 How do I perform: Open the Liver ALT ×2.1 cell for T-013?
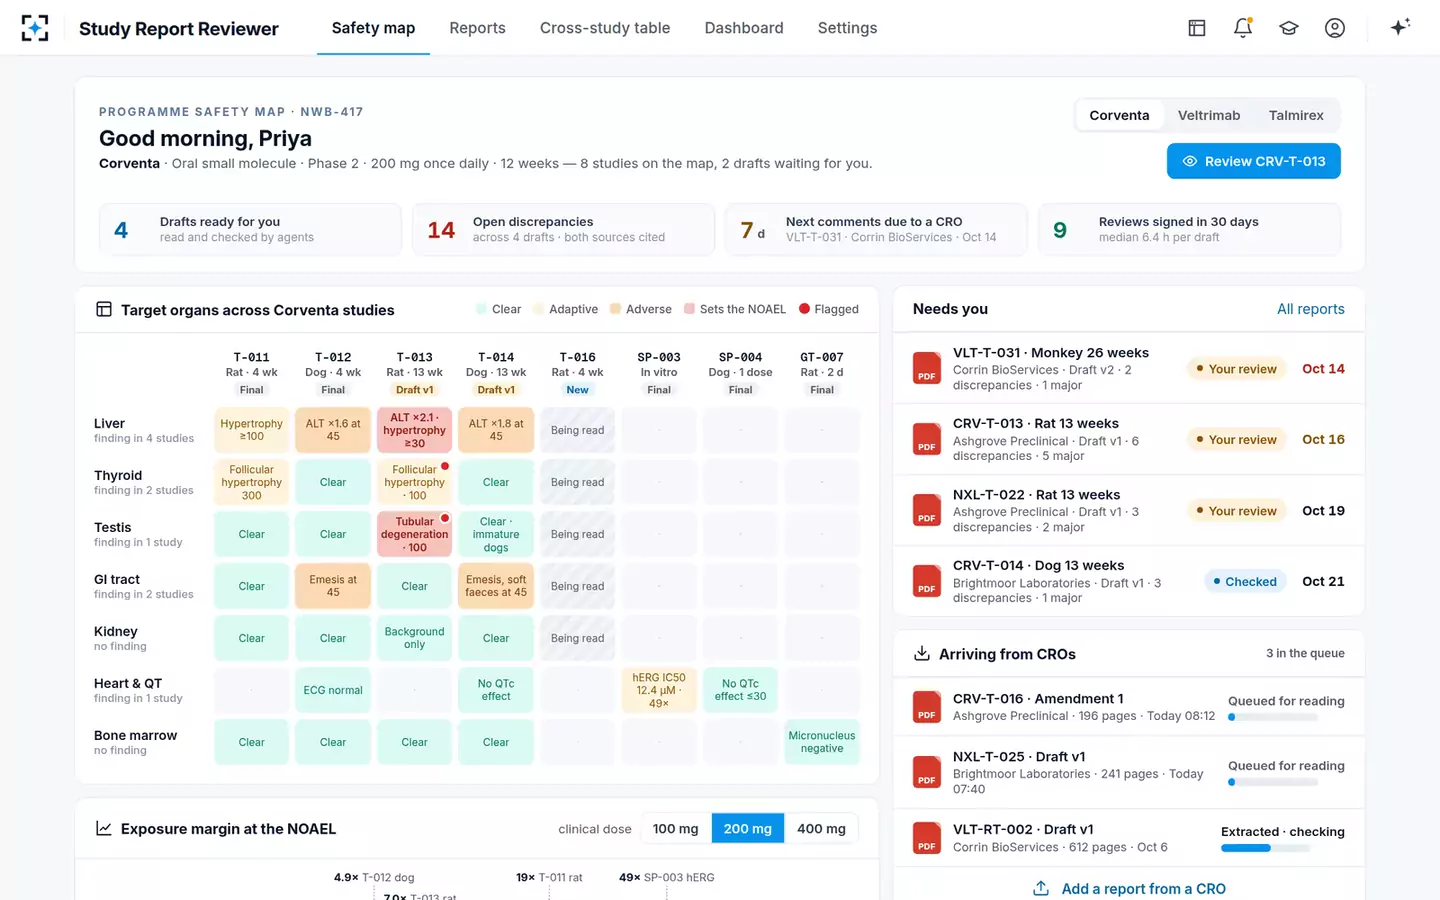tap(415, 430)
